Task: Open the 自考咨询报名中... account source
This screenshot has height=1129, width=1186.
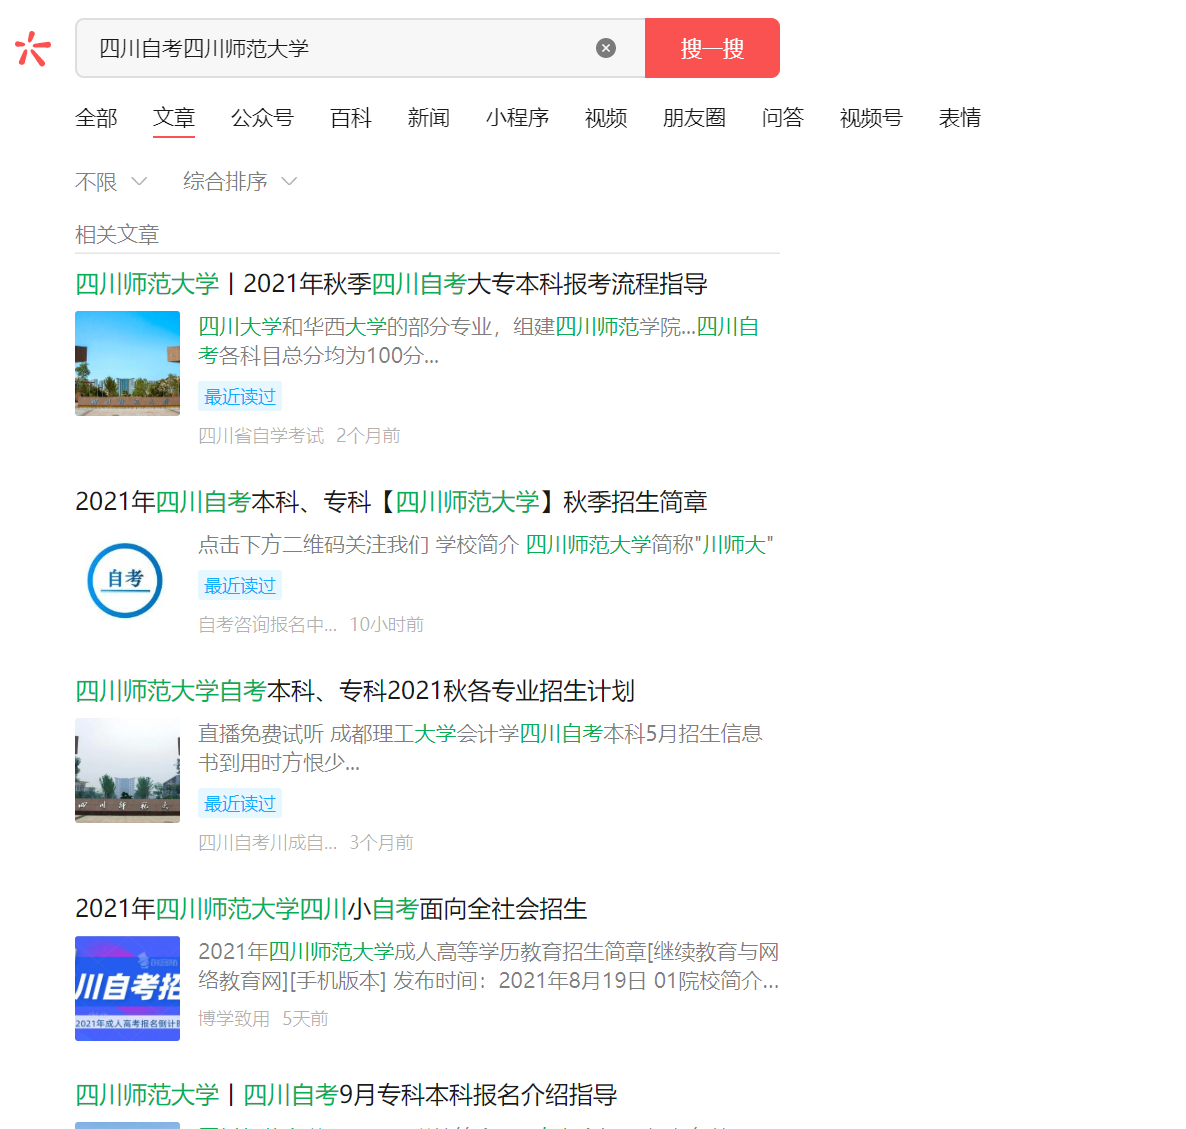Action: 268,625
